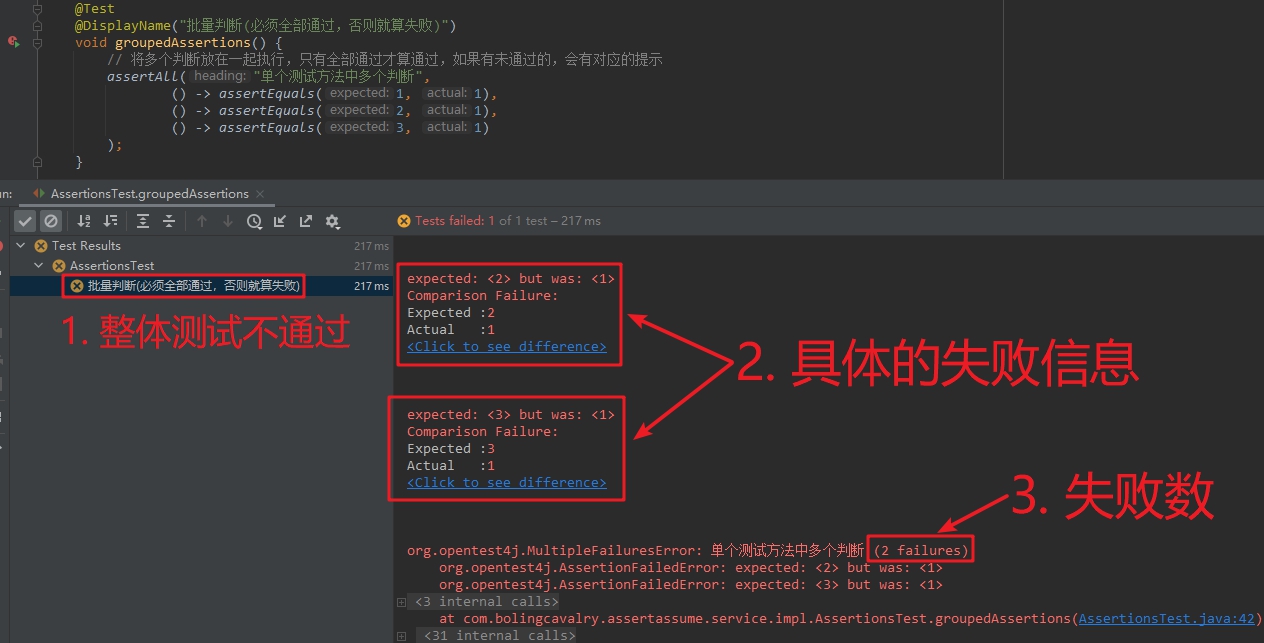Select the AssertionsTest tree row

[x=201, y=266]
